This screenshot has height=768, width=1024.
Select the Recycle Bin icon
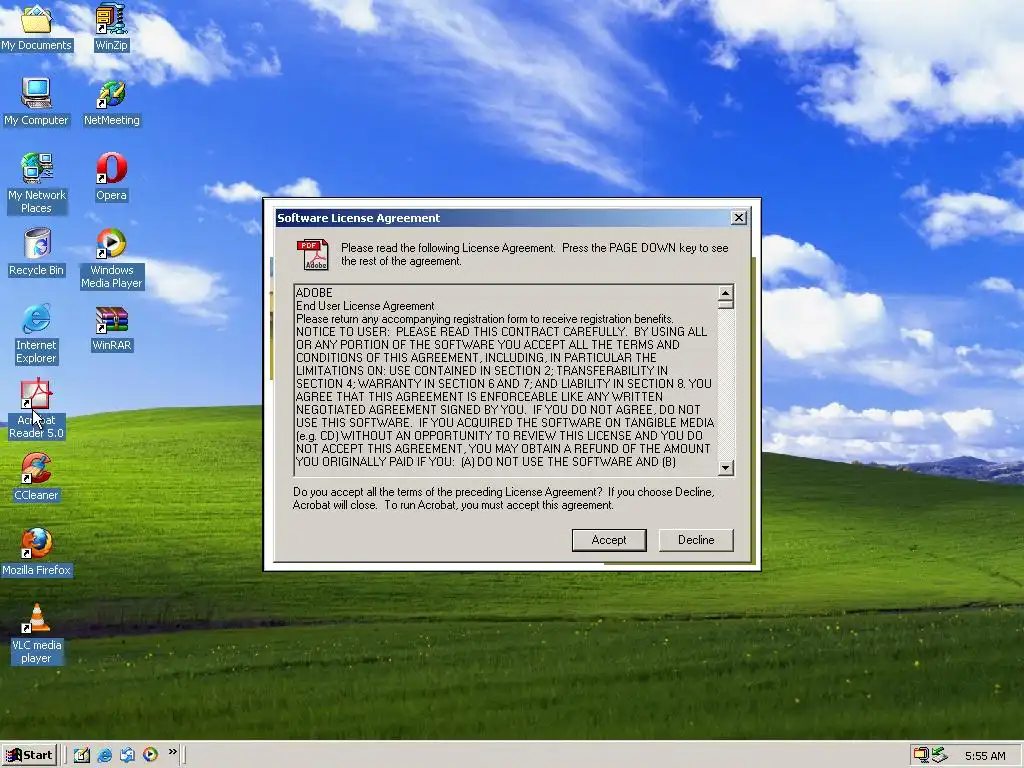click(x=36, y=252)
